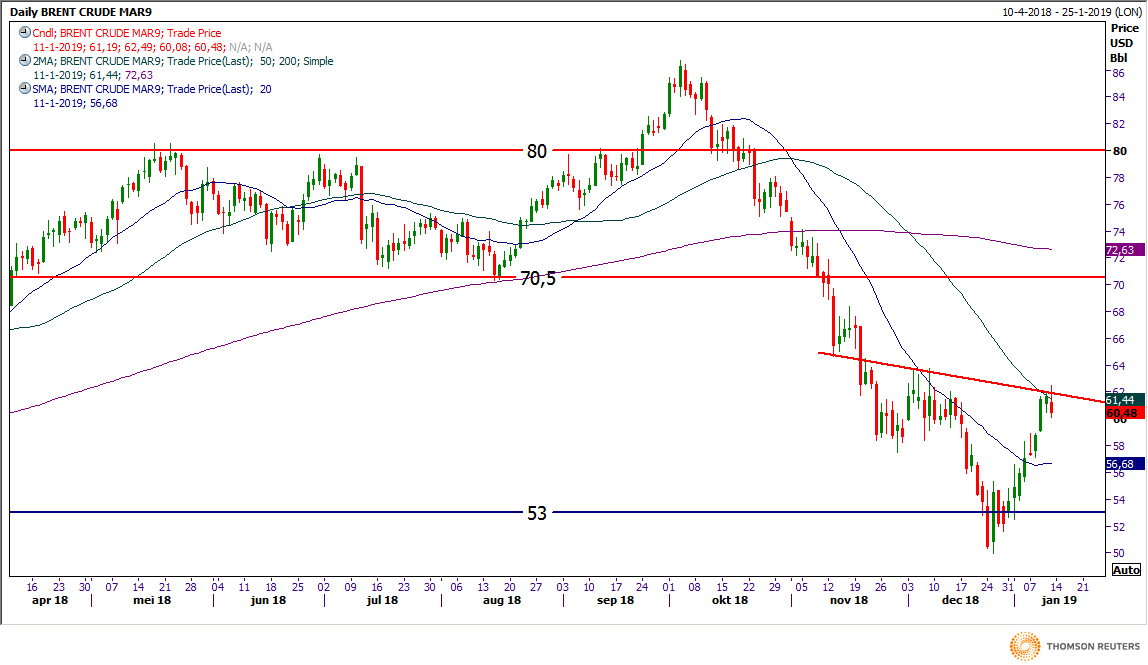Screen dimensions: 1148x665
Task: Click the 60,48 red last price tag
Action: pos(1124,413)
